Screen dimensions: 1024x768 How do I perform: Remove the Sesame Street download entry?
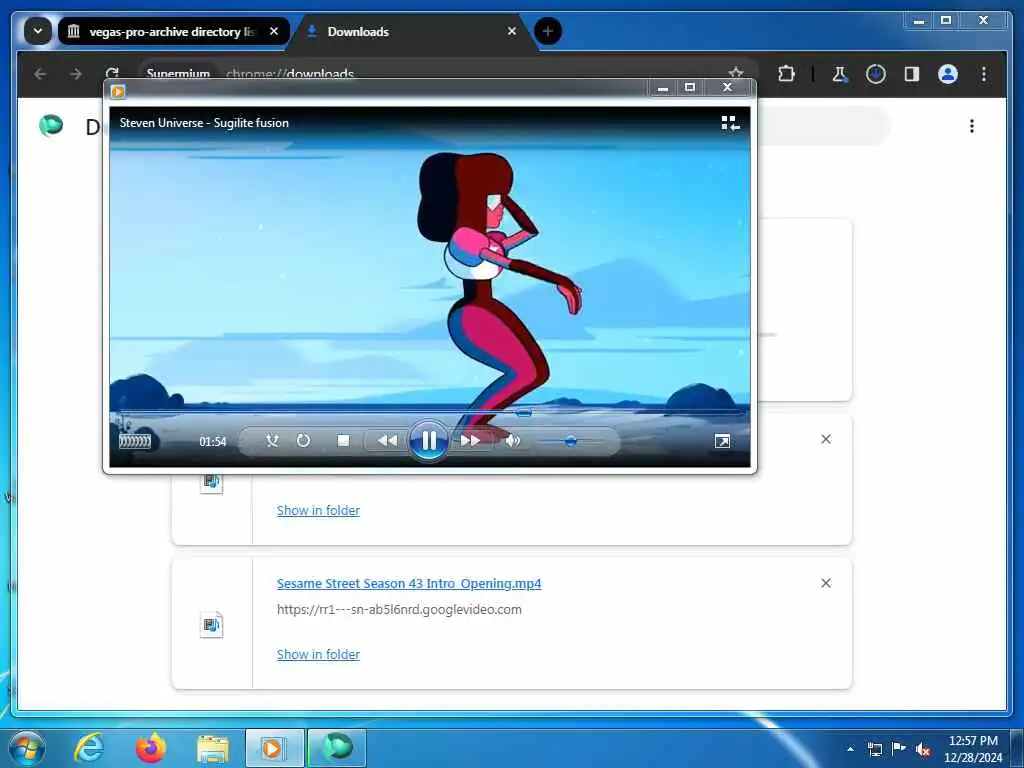point(826,583)
